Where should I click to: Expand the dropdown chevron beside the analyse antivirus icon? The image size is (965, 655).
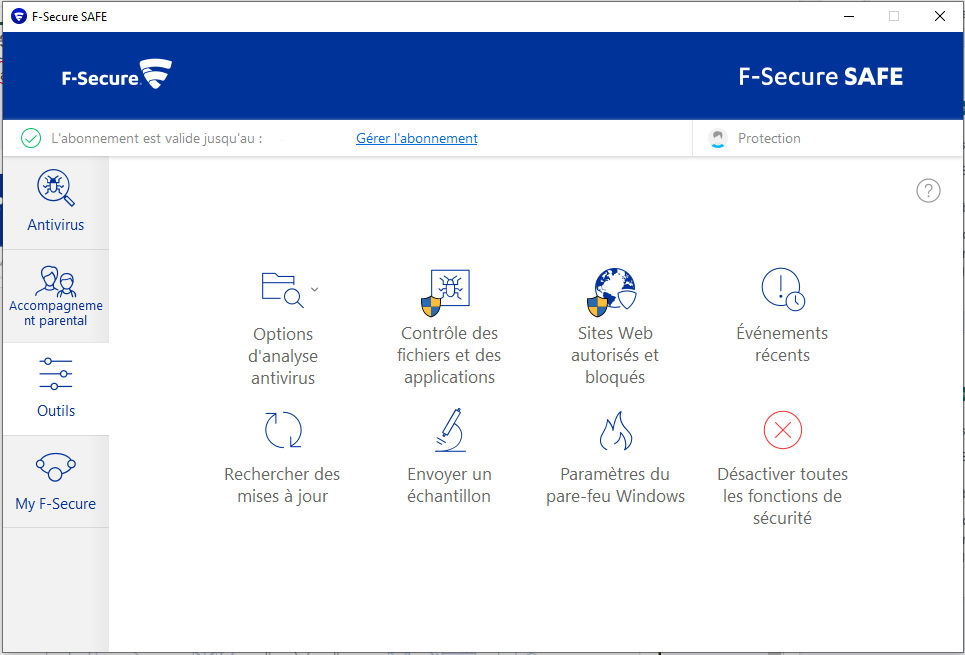coord(314,289)
